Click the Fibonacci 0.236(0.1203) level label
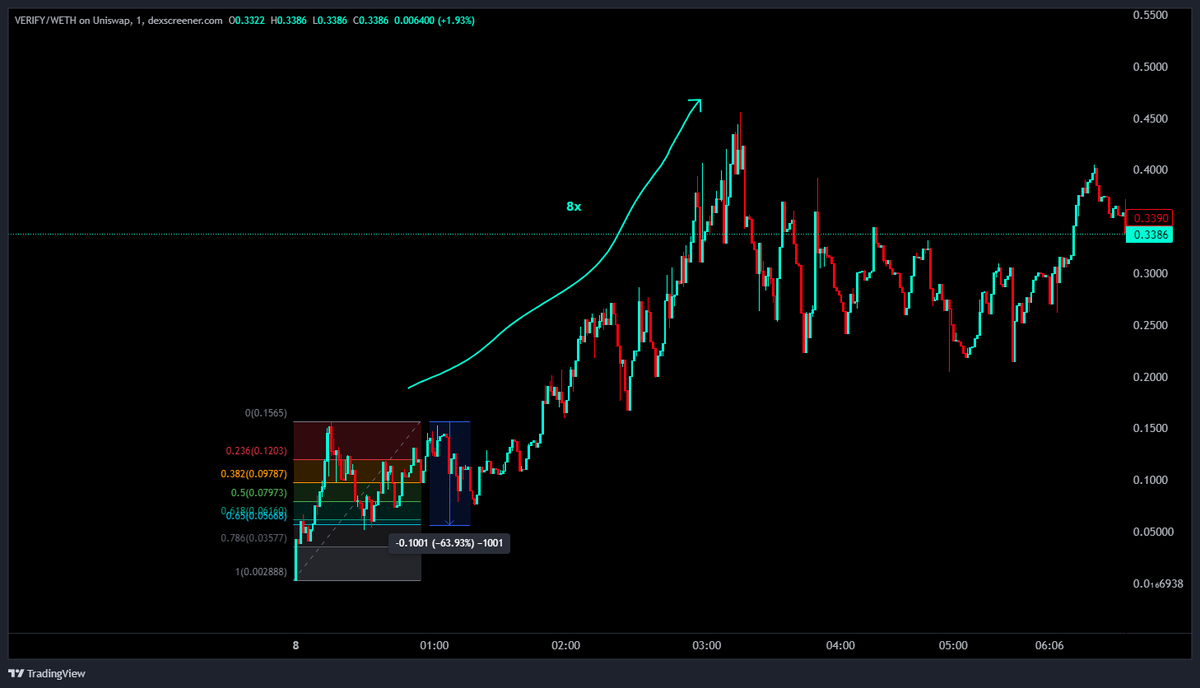 (x=258, y=451)
